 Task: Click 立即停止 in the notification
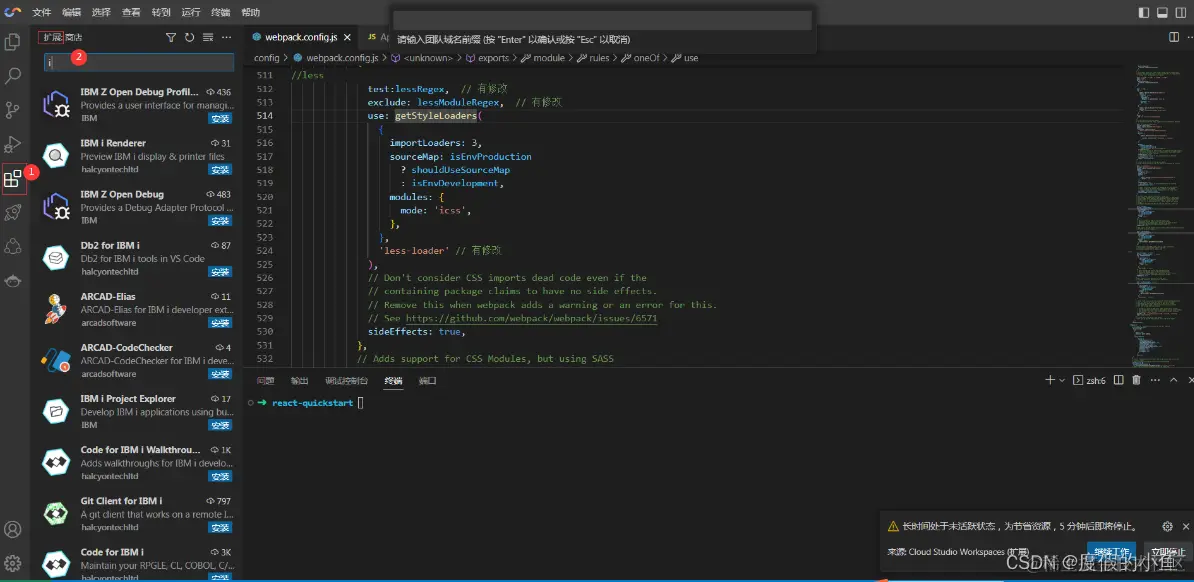coord(1167,552)
